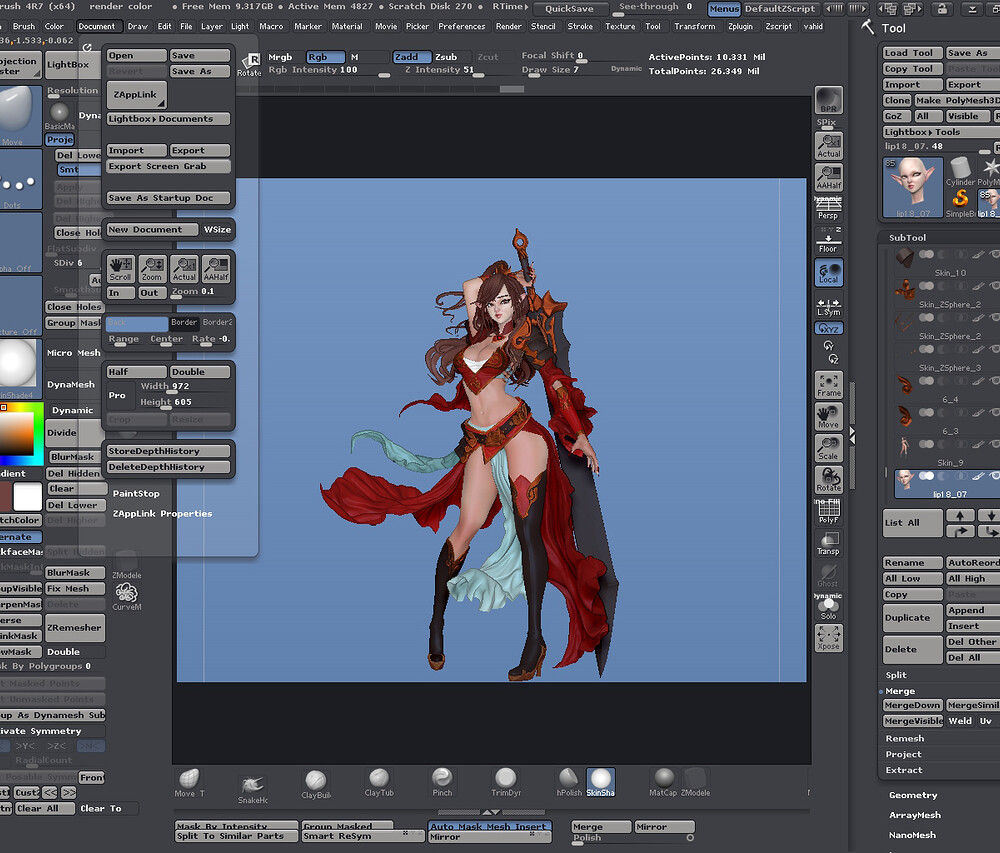The image size is (1000, 853).
Task: Click the Scroll icon in Document palette
Action: (x=120, y=269)
